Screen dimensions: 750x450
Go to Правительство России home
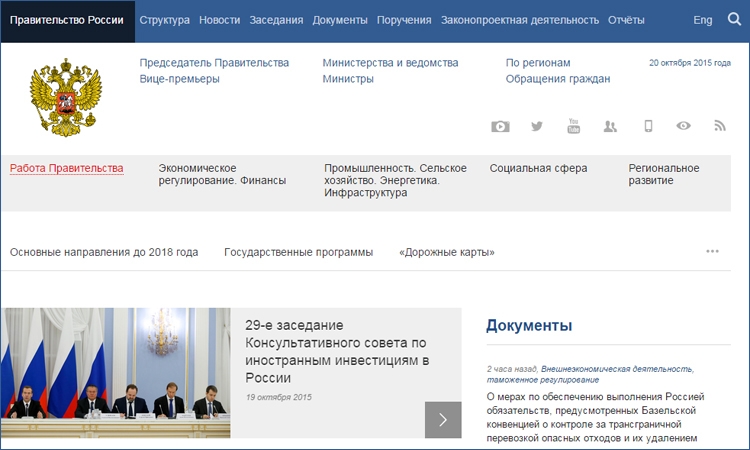click(x=67, y=21)
